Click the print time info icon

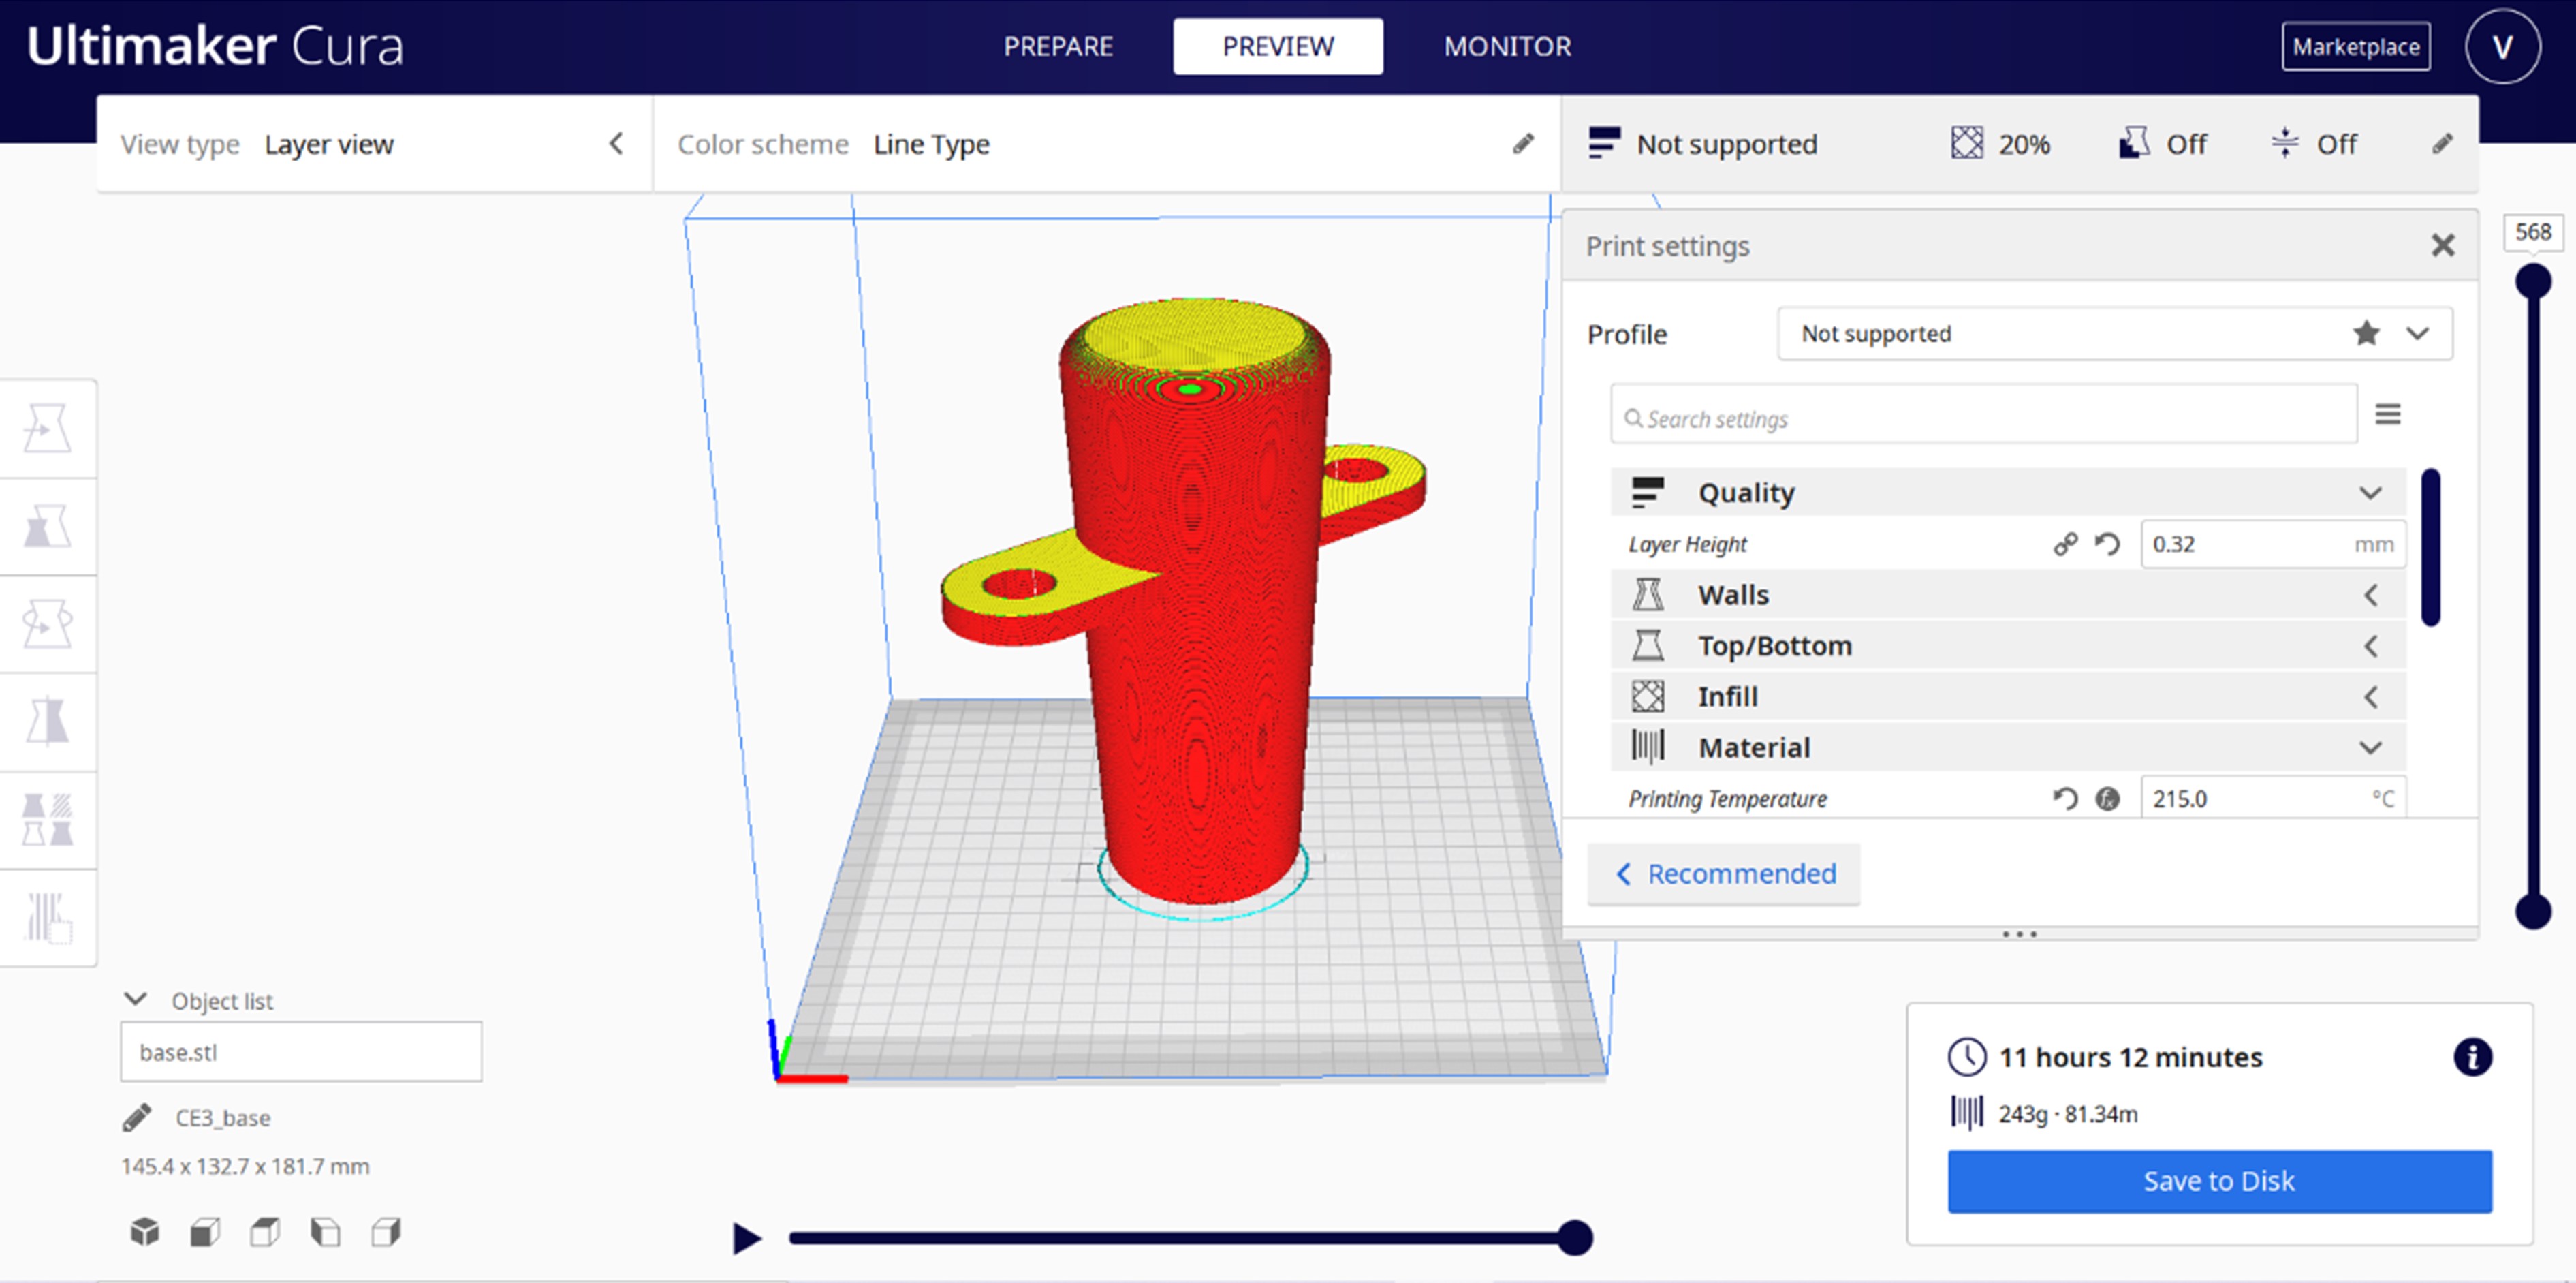tap(2472, 1057)
